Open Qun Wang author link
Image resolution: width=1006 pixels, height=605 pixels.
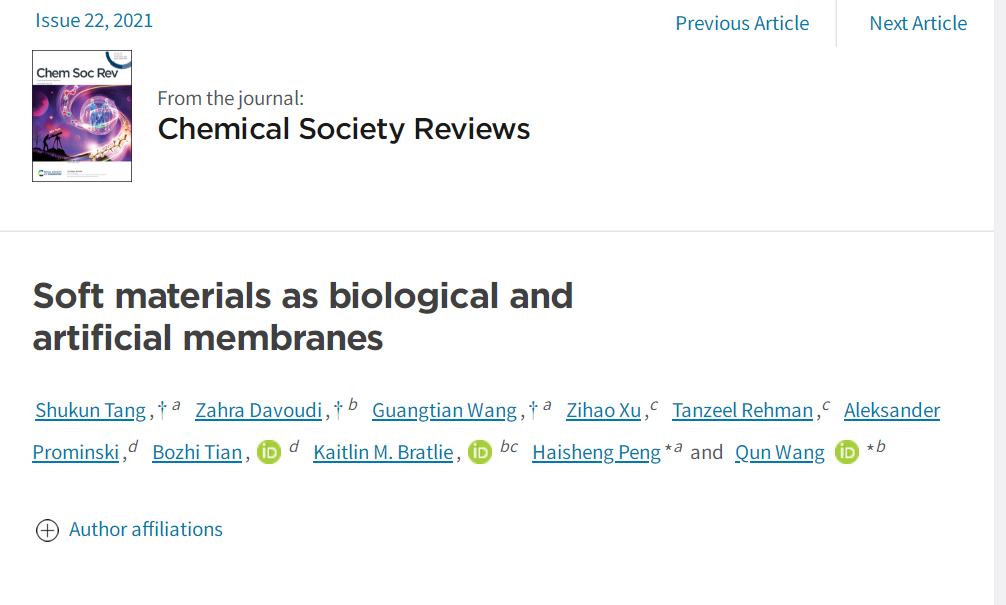pyautogui.click(x=779, y=452)
